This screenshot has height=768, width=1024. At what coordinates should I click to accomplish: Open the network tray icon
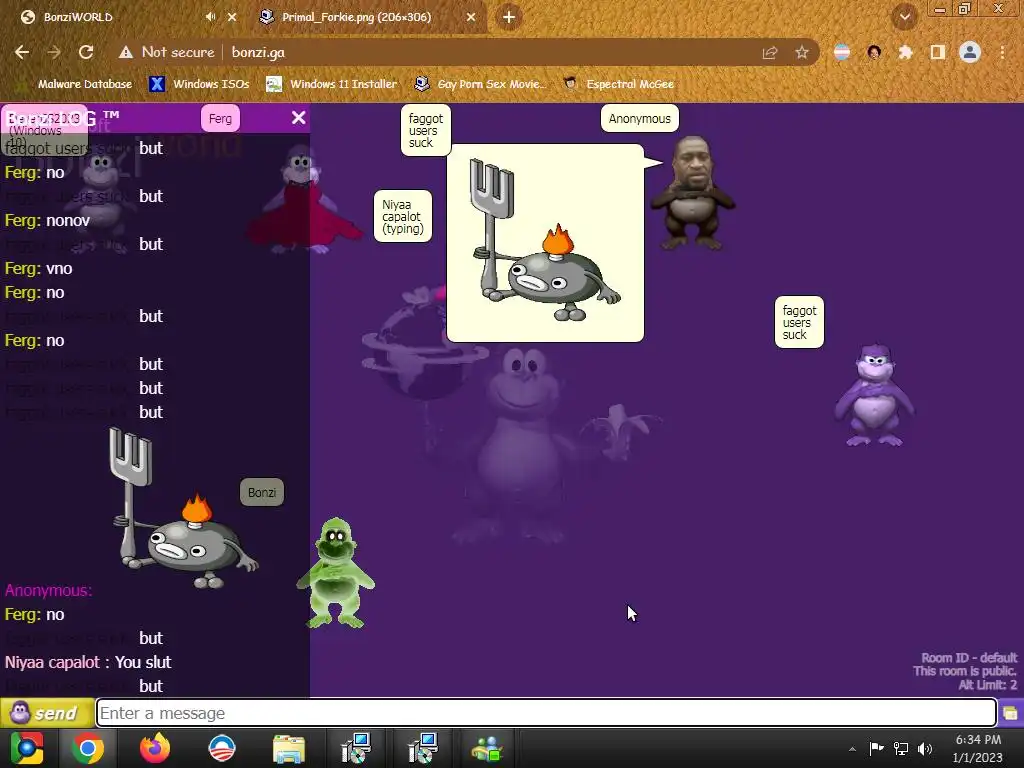point(901,748)
